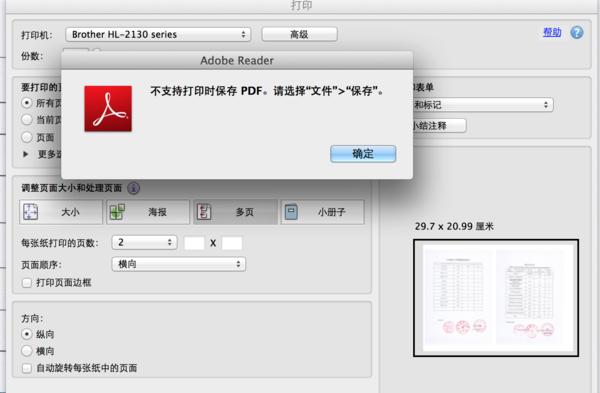
Task: Click the 多页 pages icon
Action: (204, 212)
